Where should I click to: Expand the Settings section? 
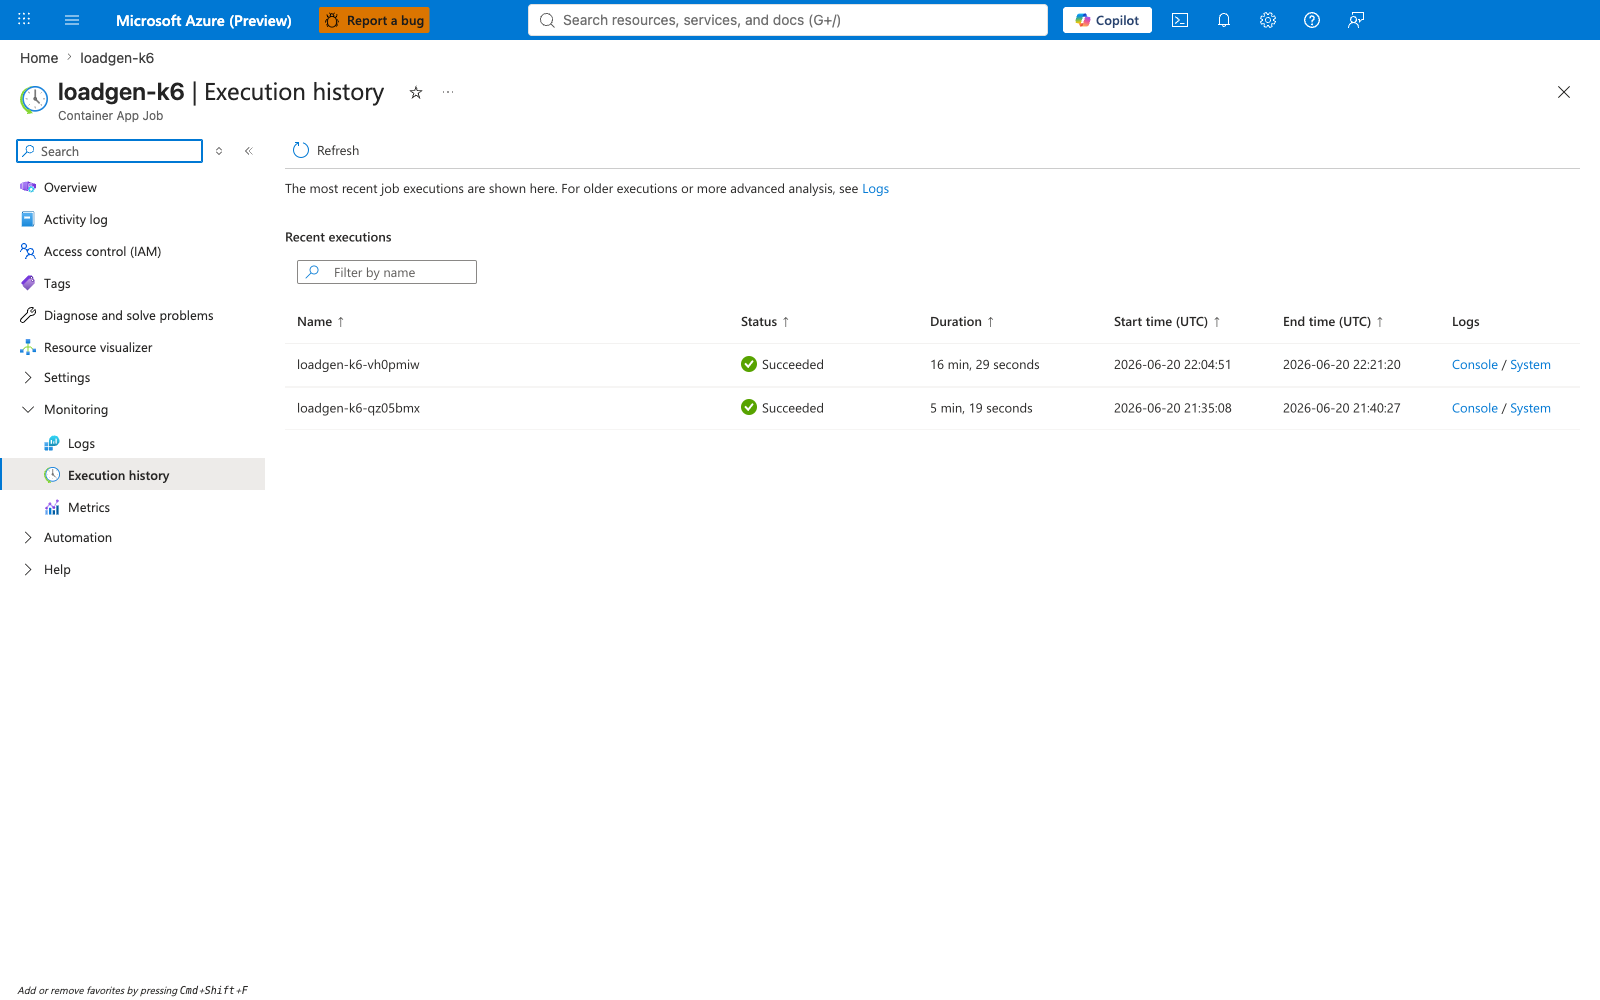coord(67,377)
